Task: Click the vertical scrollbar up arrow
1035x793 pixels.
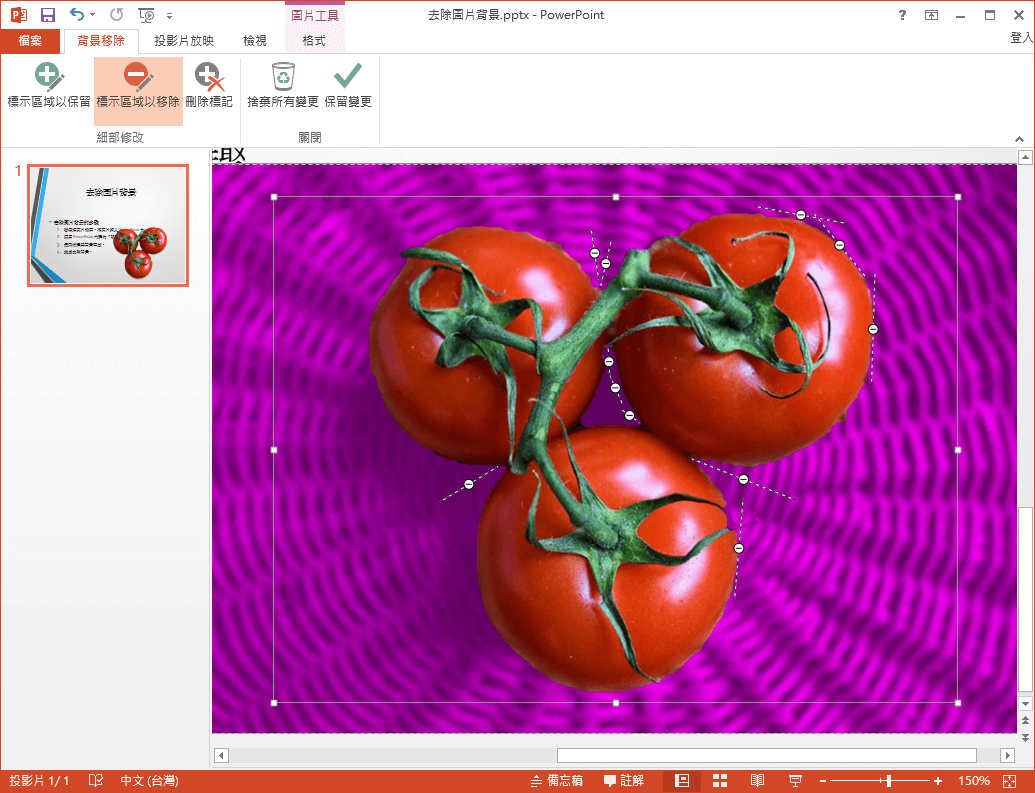Action: coord(1024,157)
